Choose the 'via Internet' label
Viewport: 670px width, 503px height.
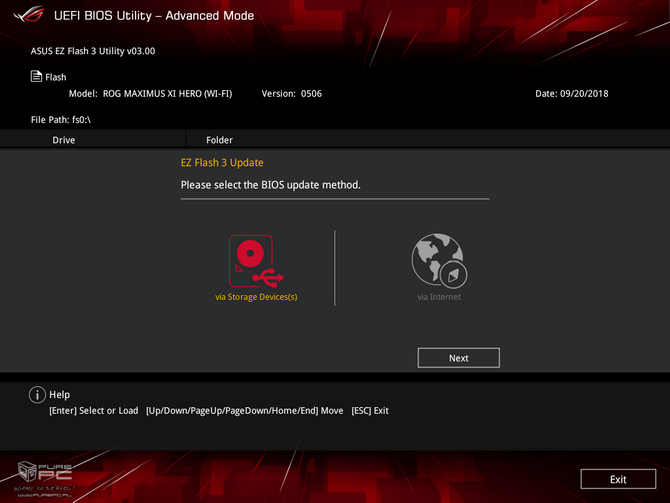coord(439,297)
